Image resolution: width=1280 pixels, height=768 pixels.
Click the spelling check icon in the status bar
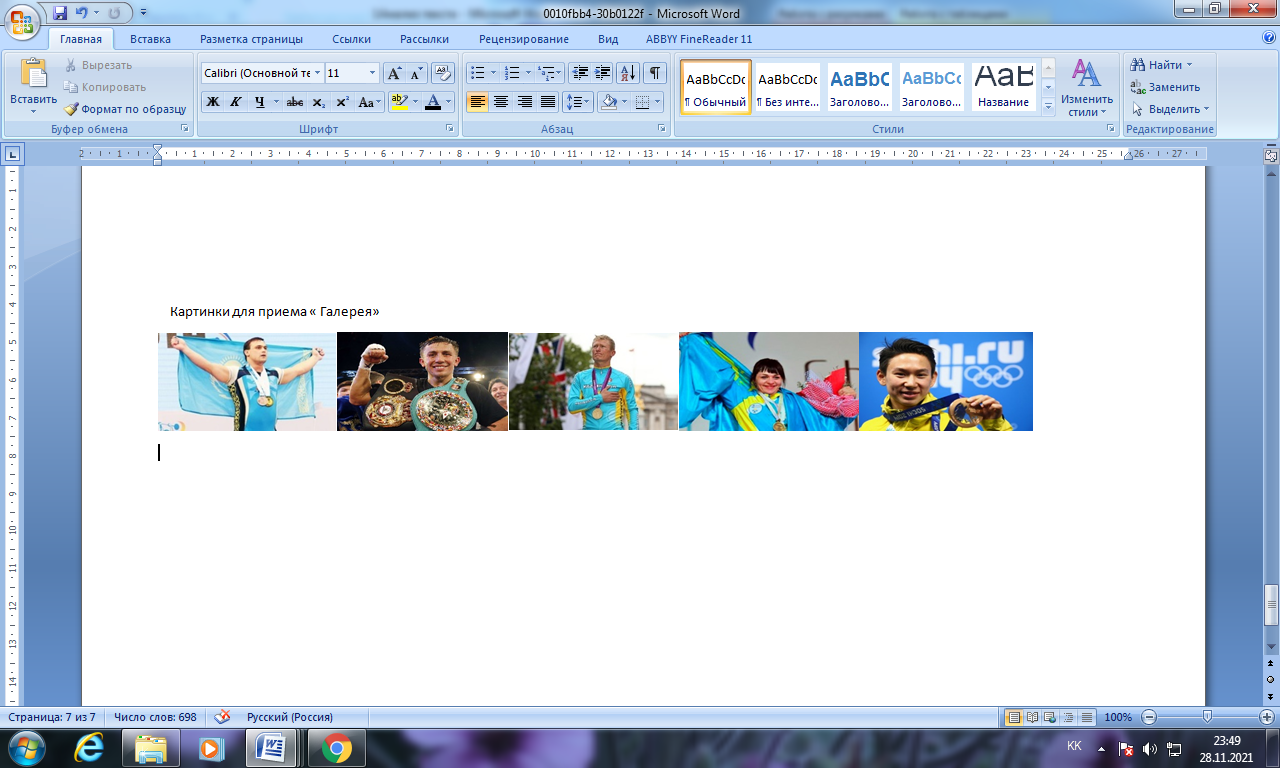pyautogui.click(x=223, y=717)
